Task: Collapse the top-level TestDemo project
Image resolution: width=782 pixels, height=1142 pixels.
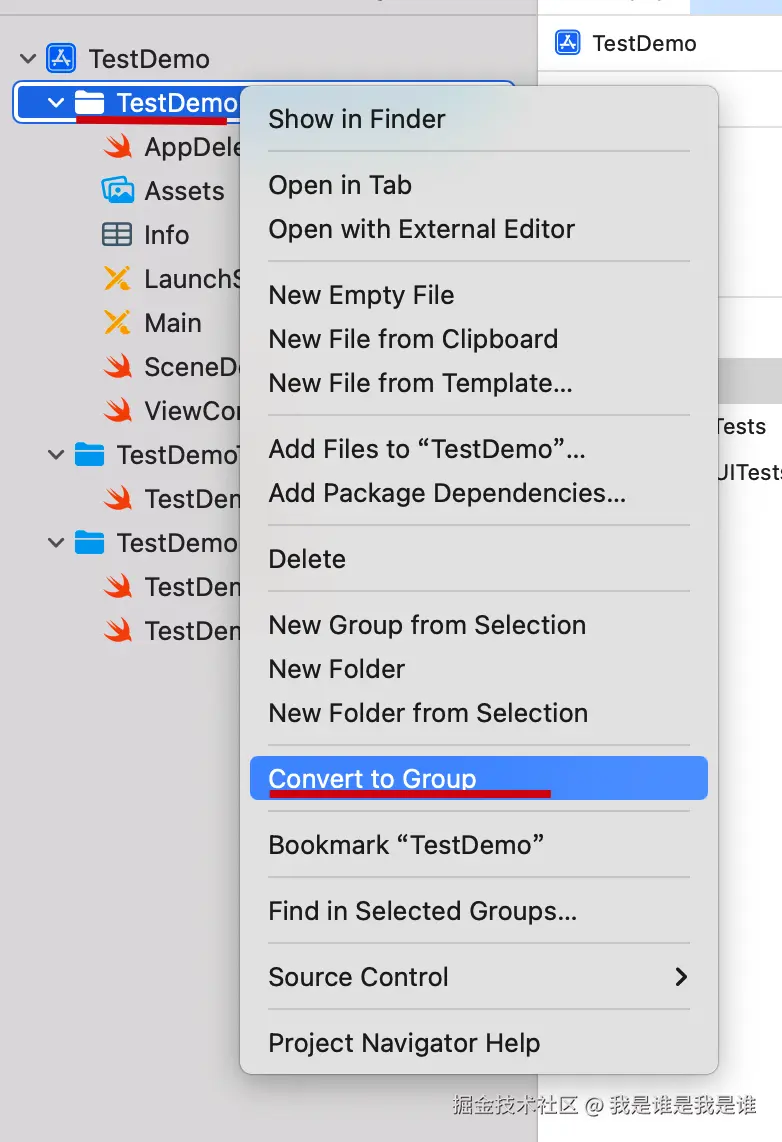Action: coord(28,58)
